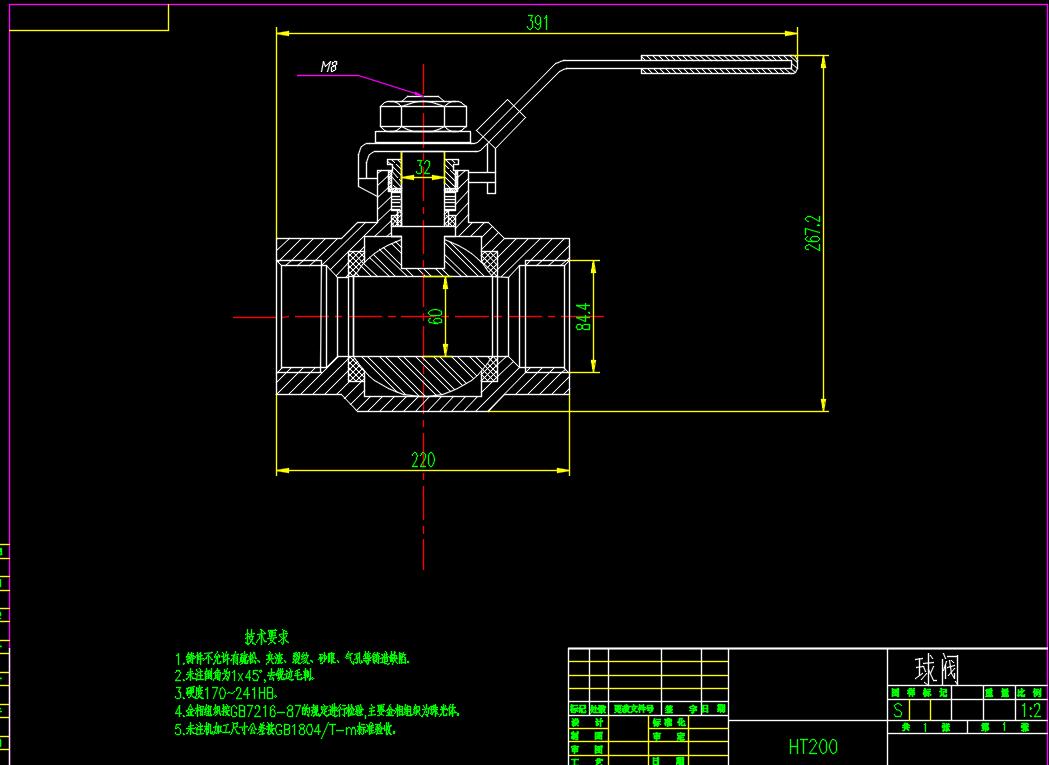
Task: Select the M8 thread leader label
Action: tap(328, 67)
